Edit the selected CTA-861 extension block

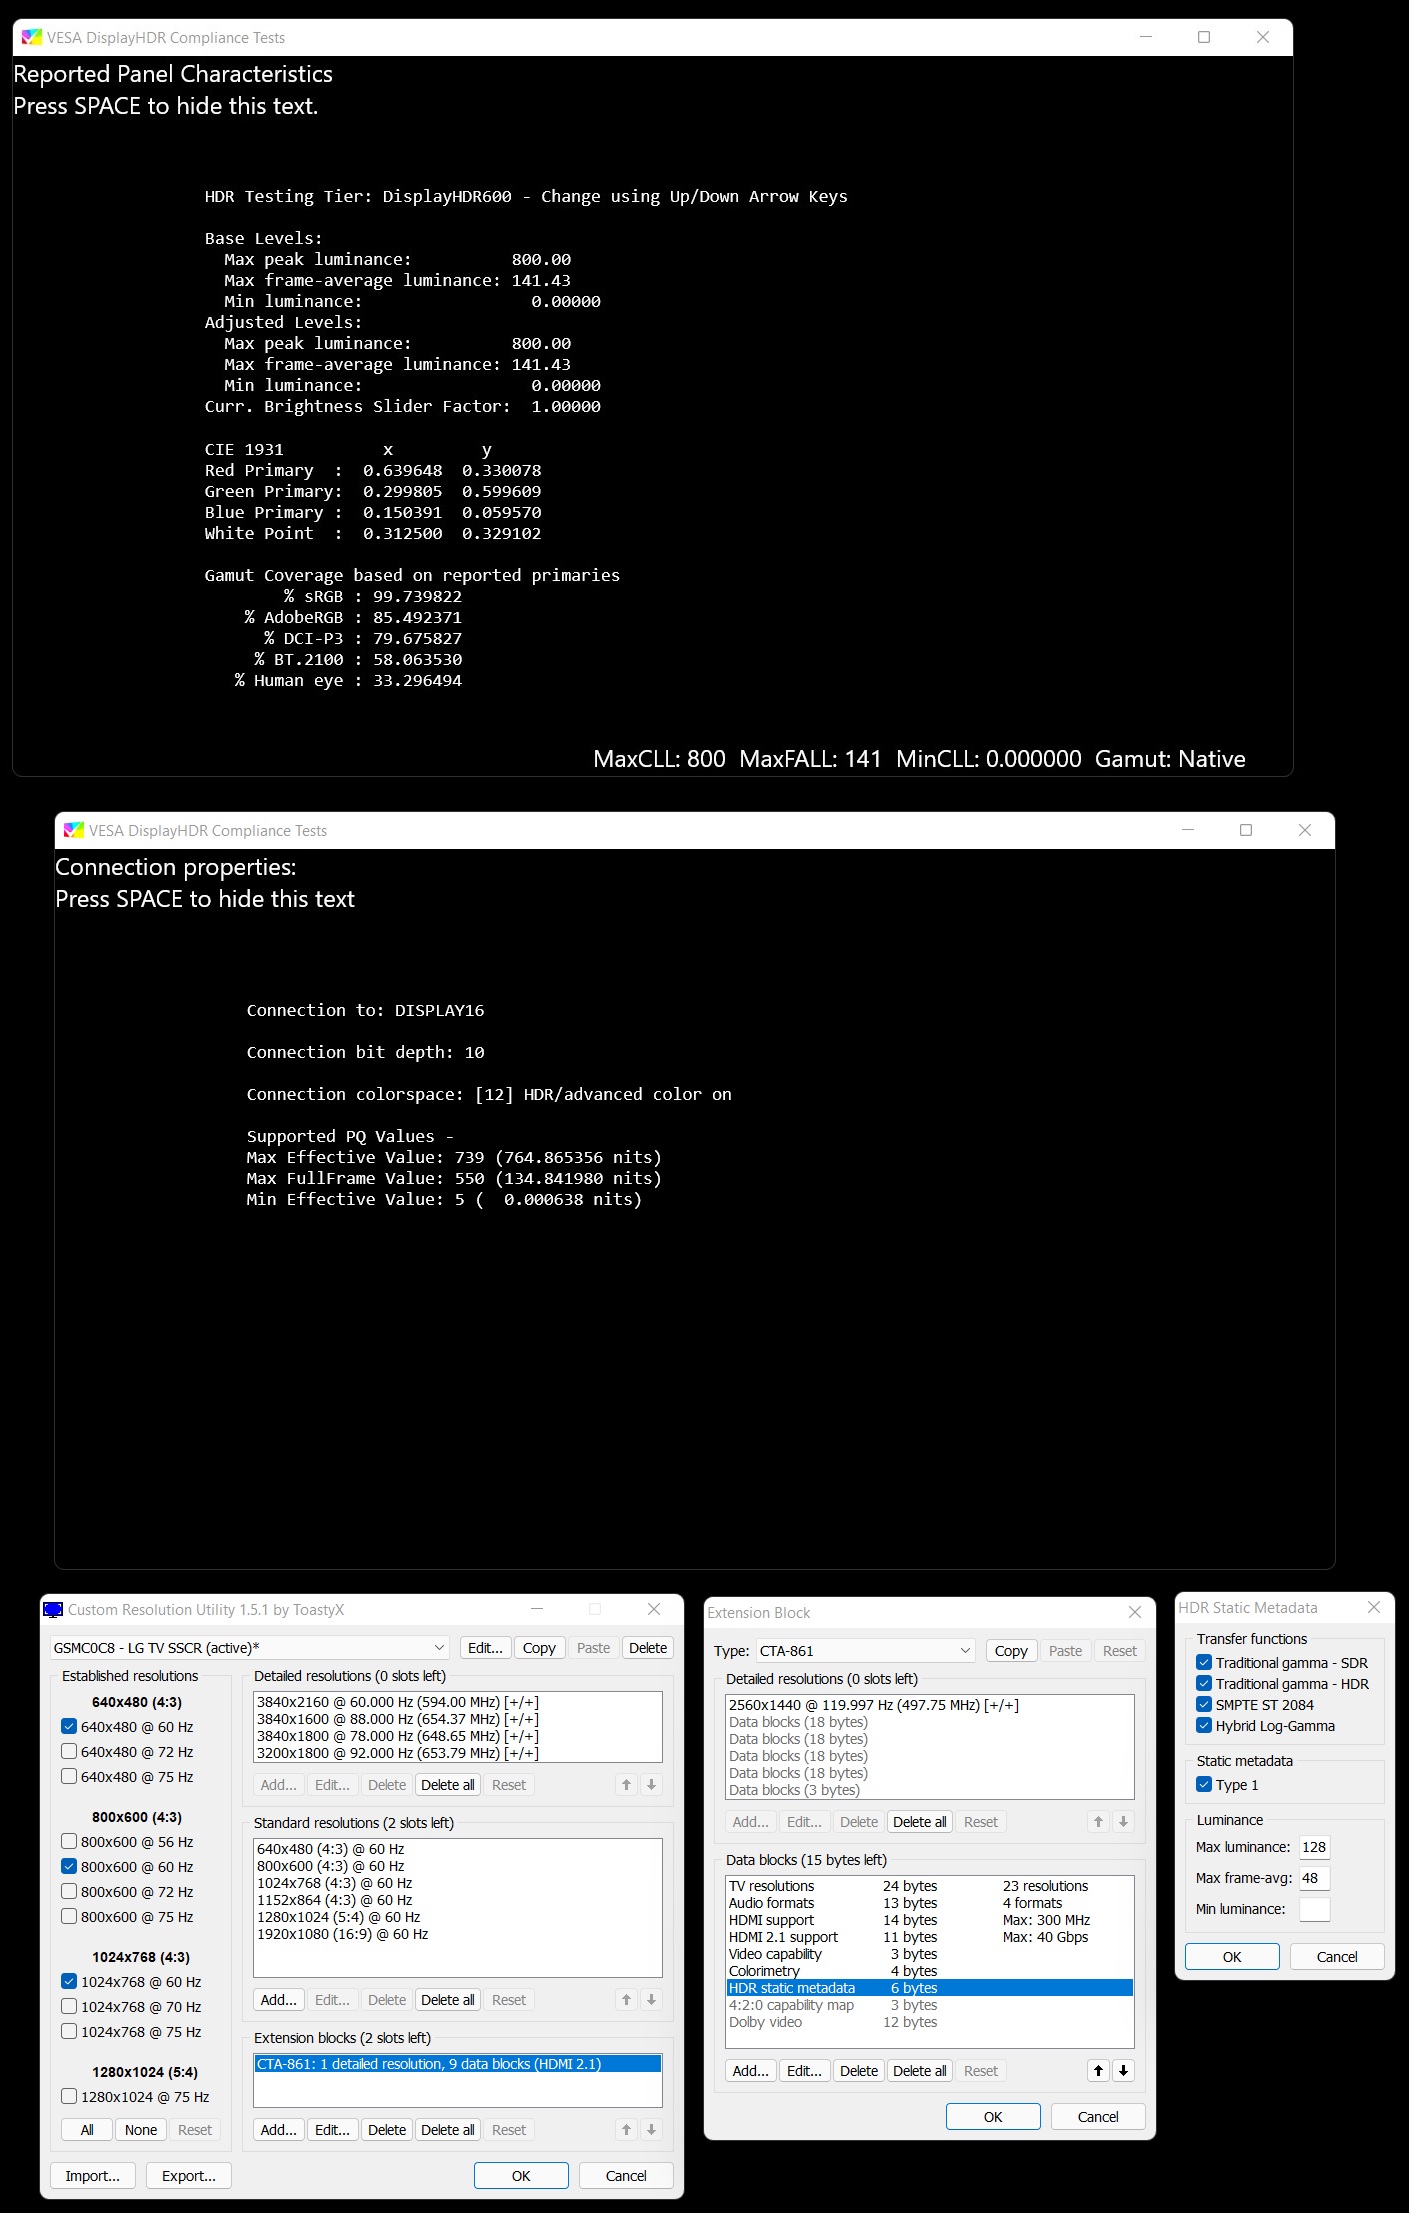point(332,2129)
